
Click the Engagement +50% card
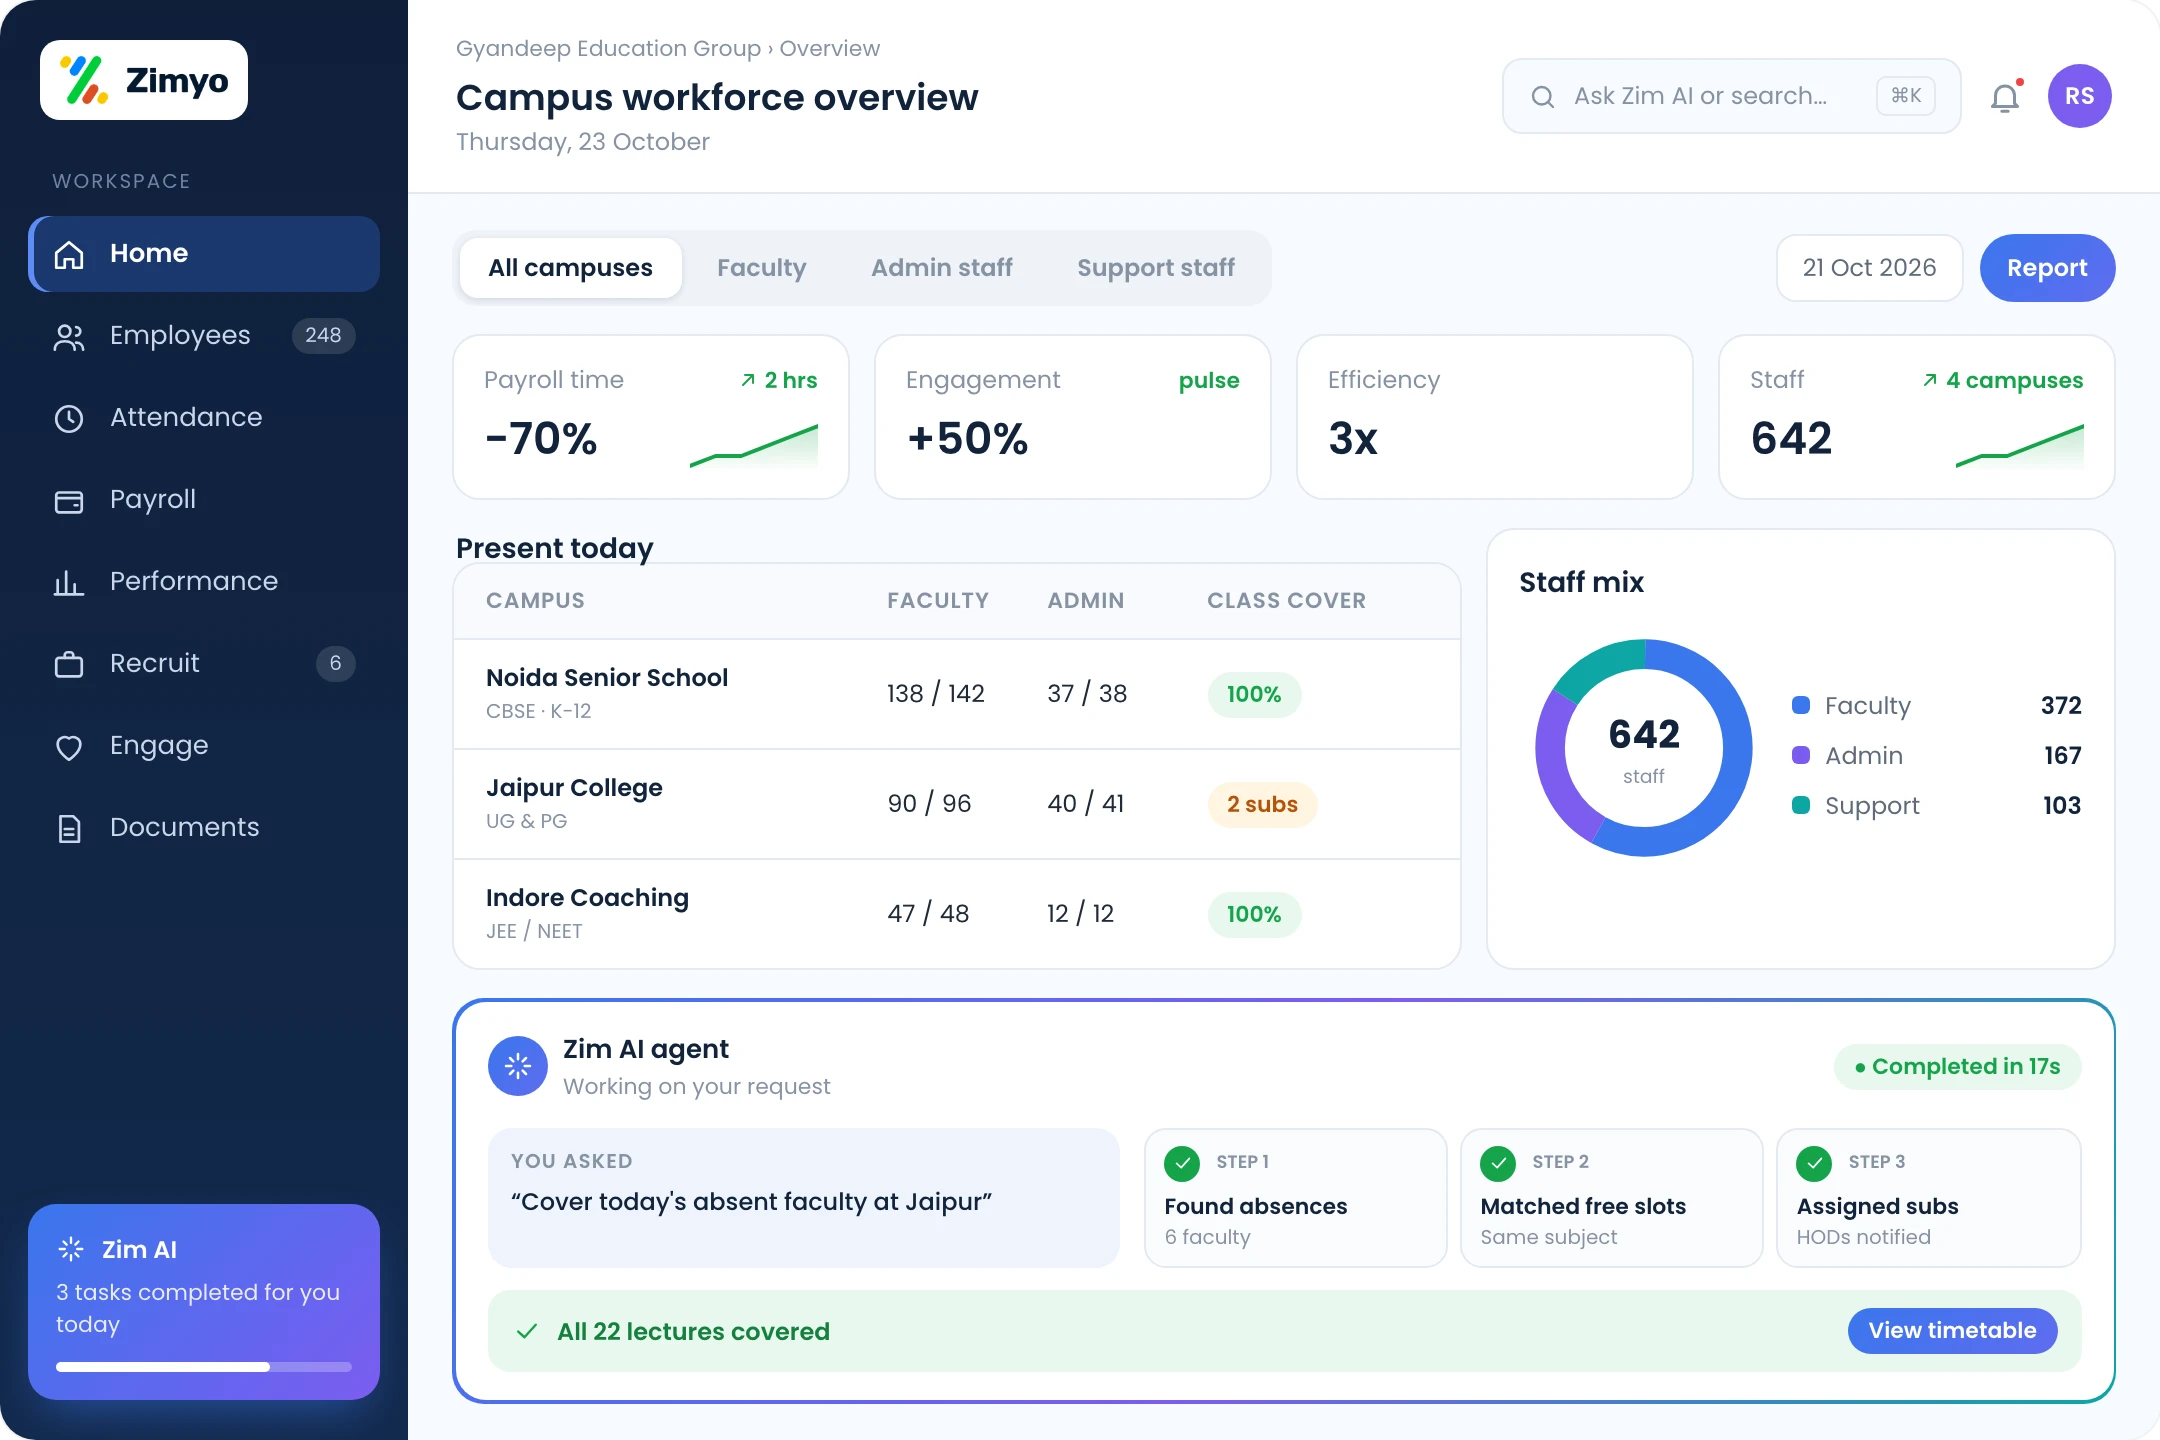[1073, 417]
